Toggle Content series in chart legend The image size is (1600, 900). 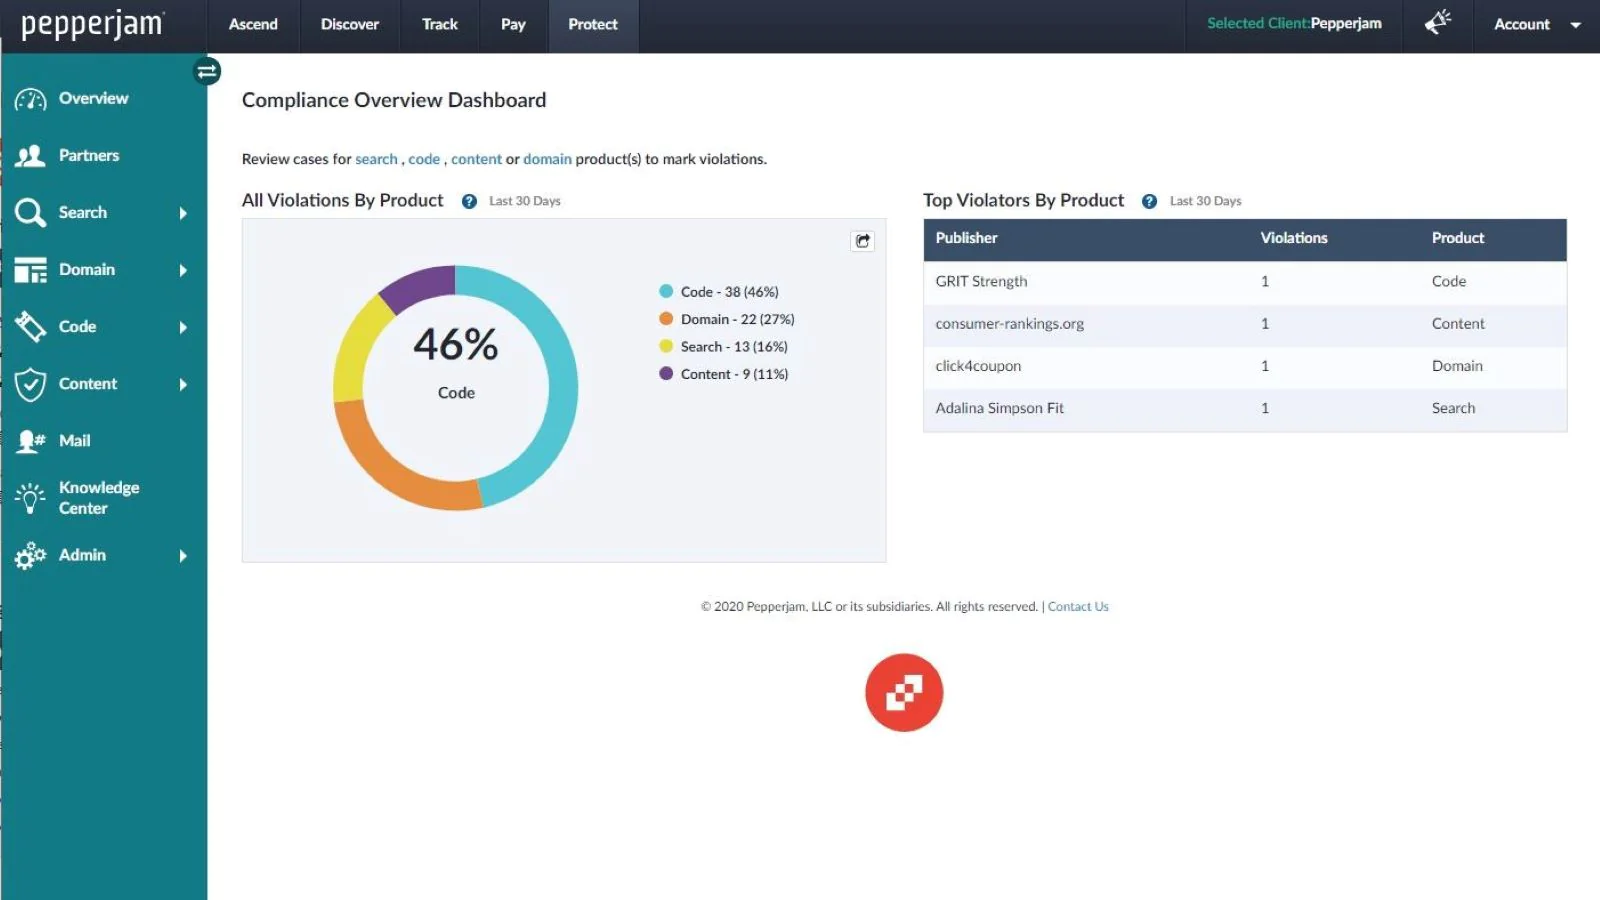(733, 374)
